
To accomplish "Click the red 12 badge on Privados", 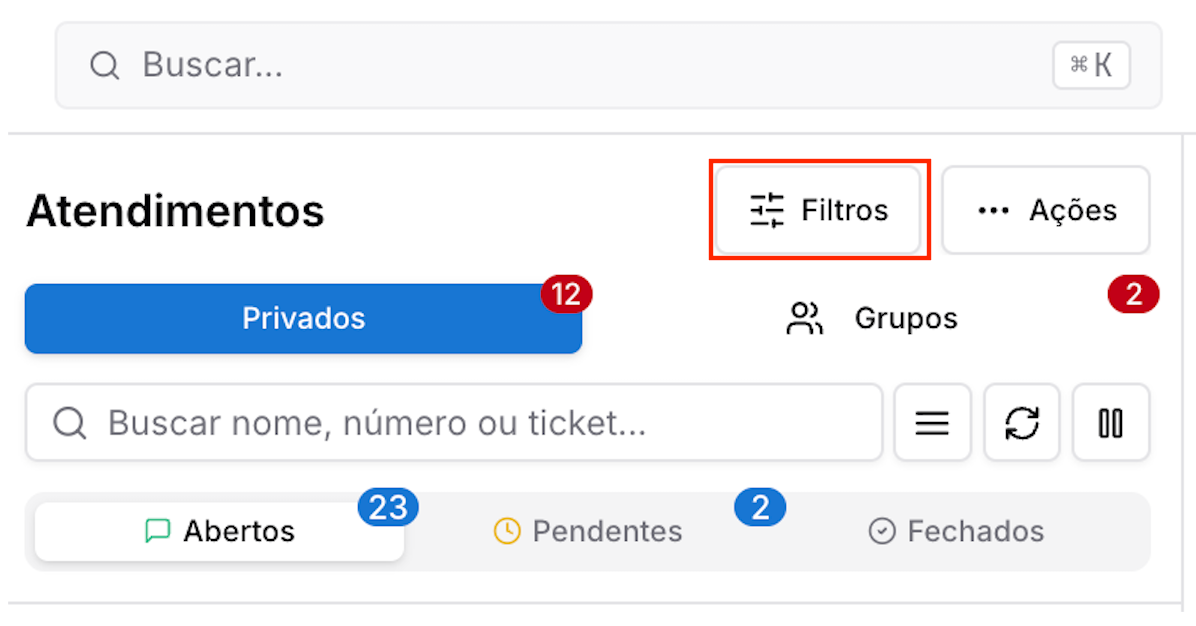I will pos(567,294).
